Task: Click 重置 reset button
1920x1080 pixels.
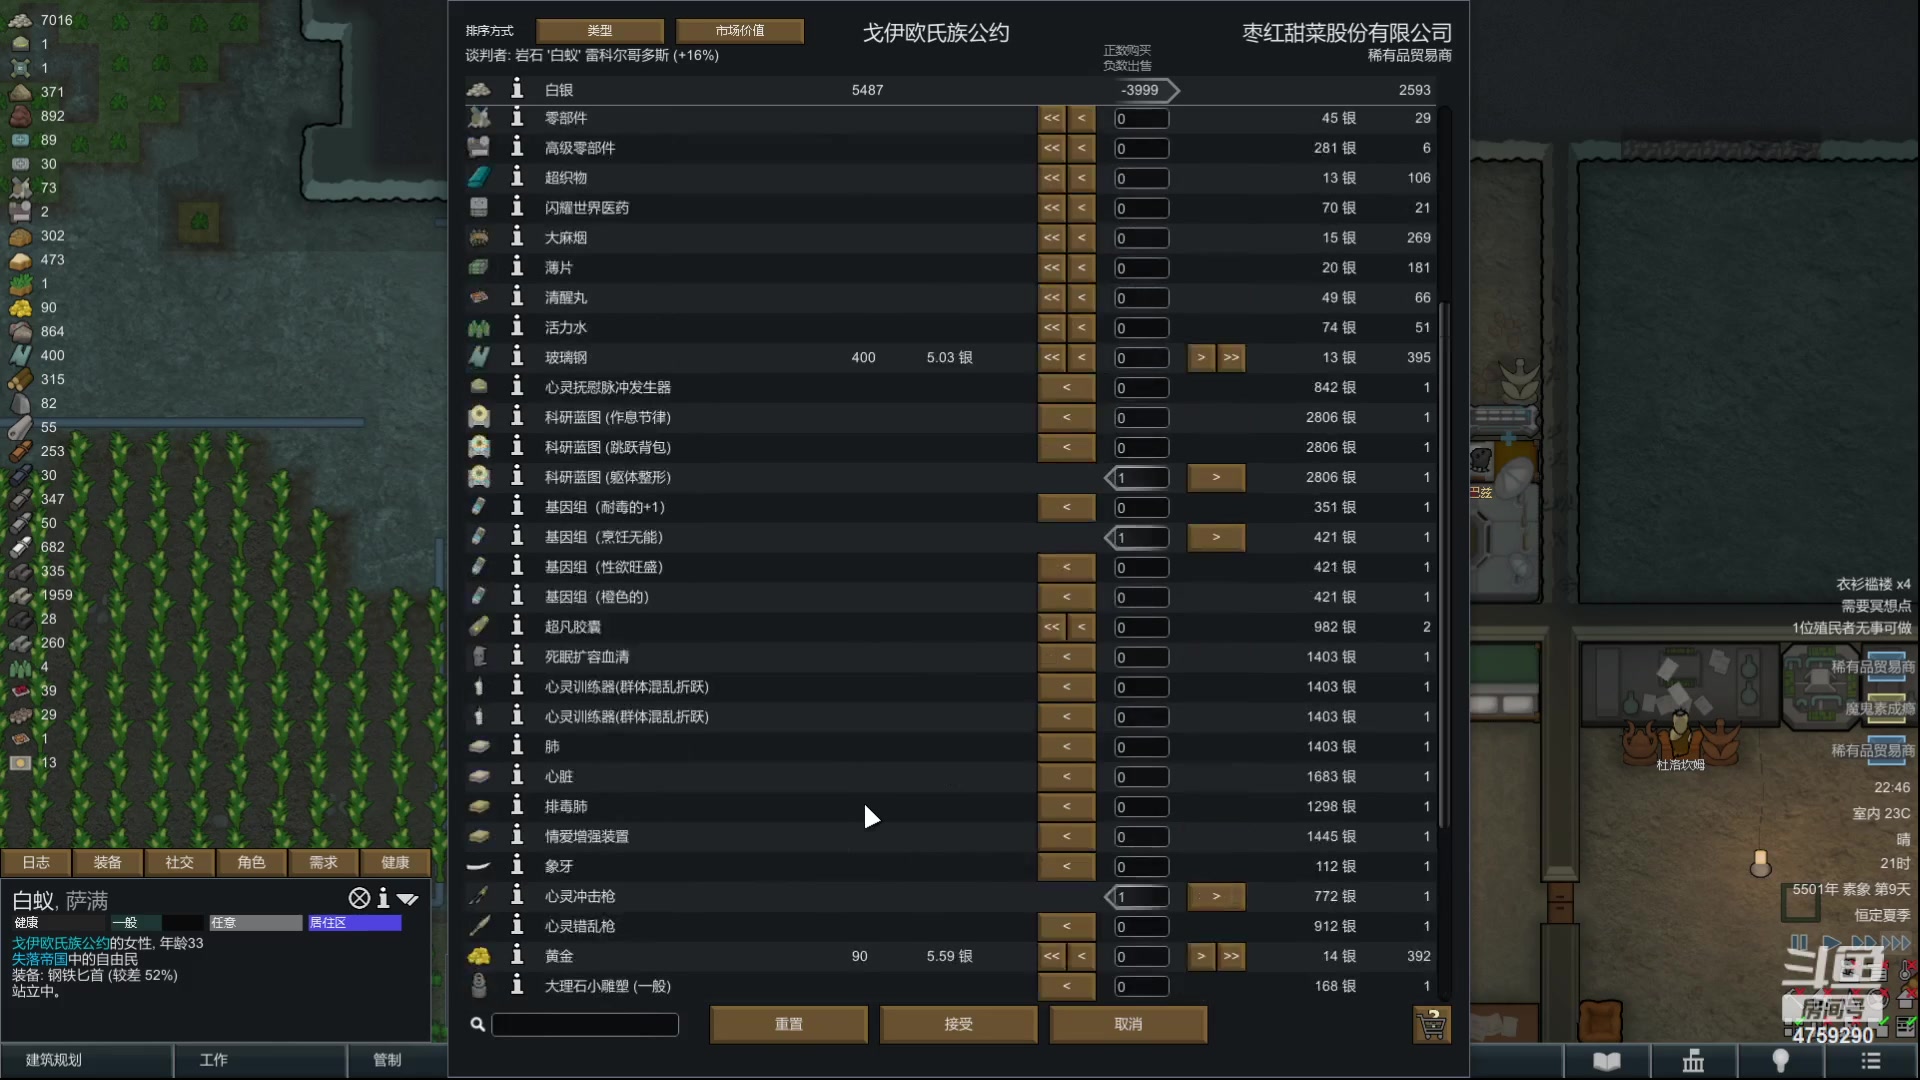Action: [x=789, y=1024]
